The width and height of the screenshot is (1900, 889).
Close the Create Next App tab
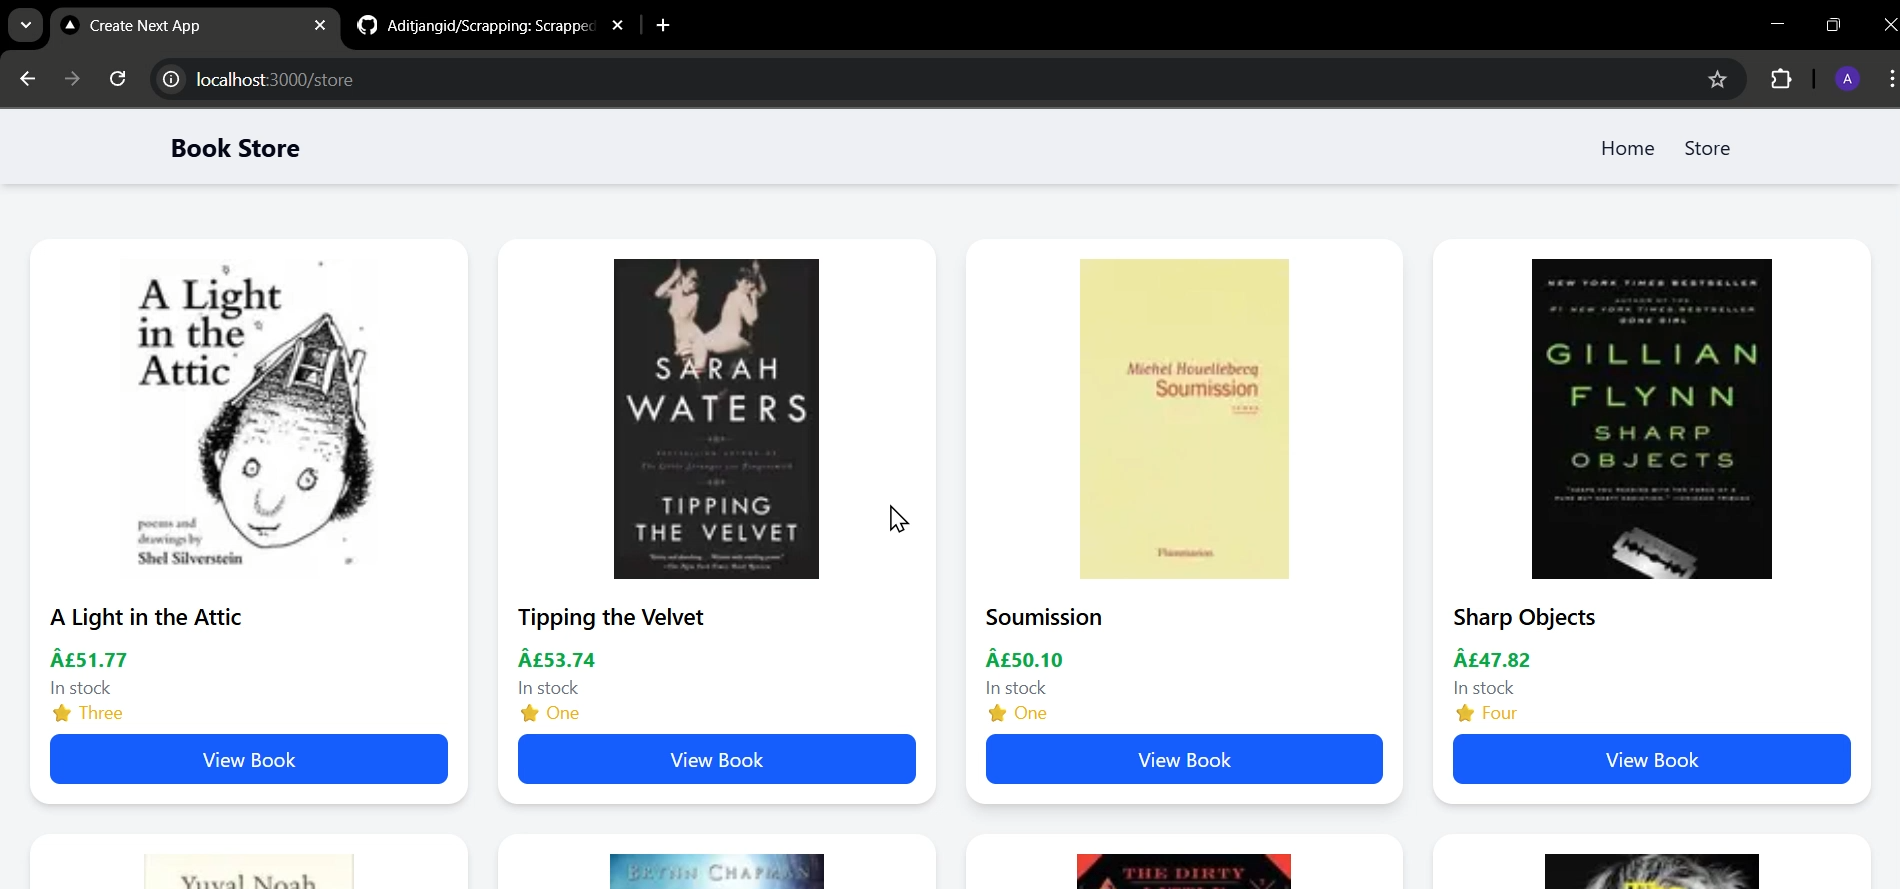coord(320,25)
